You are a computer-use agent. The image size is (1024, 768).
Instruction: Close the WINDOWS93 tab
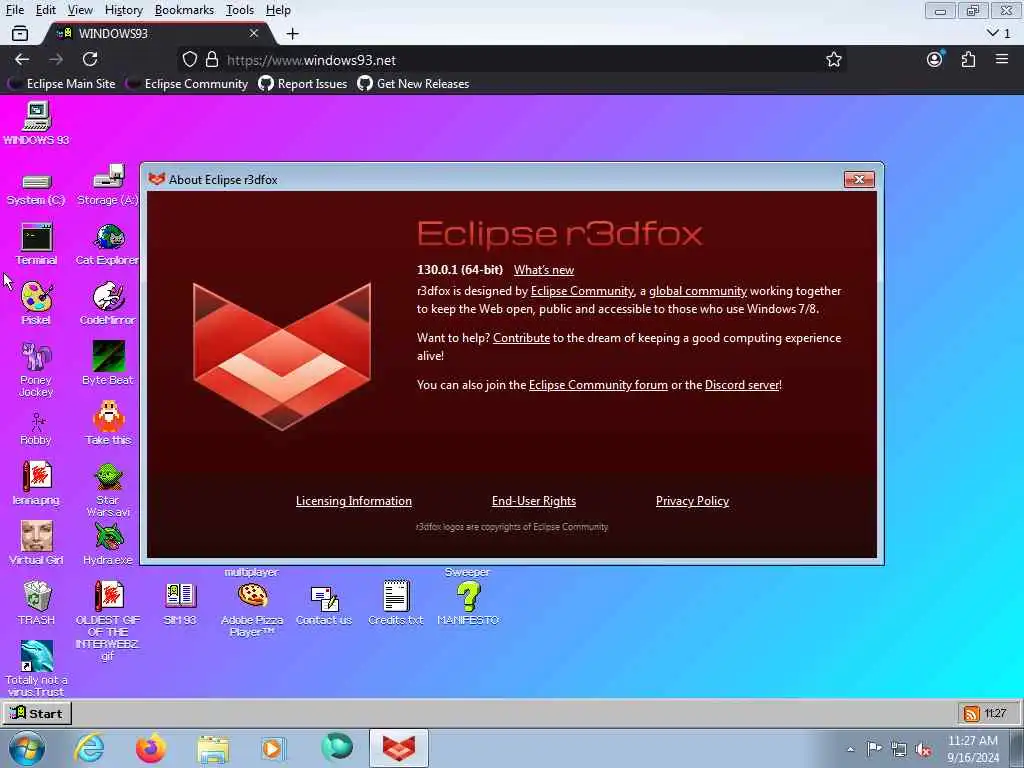tap(254, 33)
